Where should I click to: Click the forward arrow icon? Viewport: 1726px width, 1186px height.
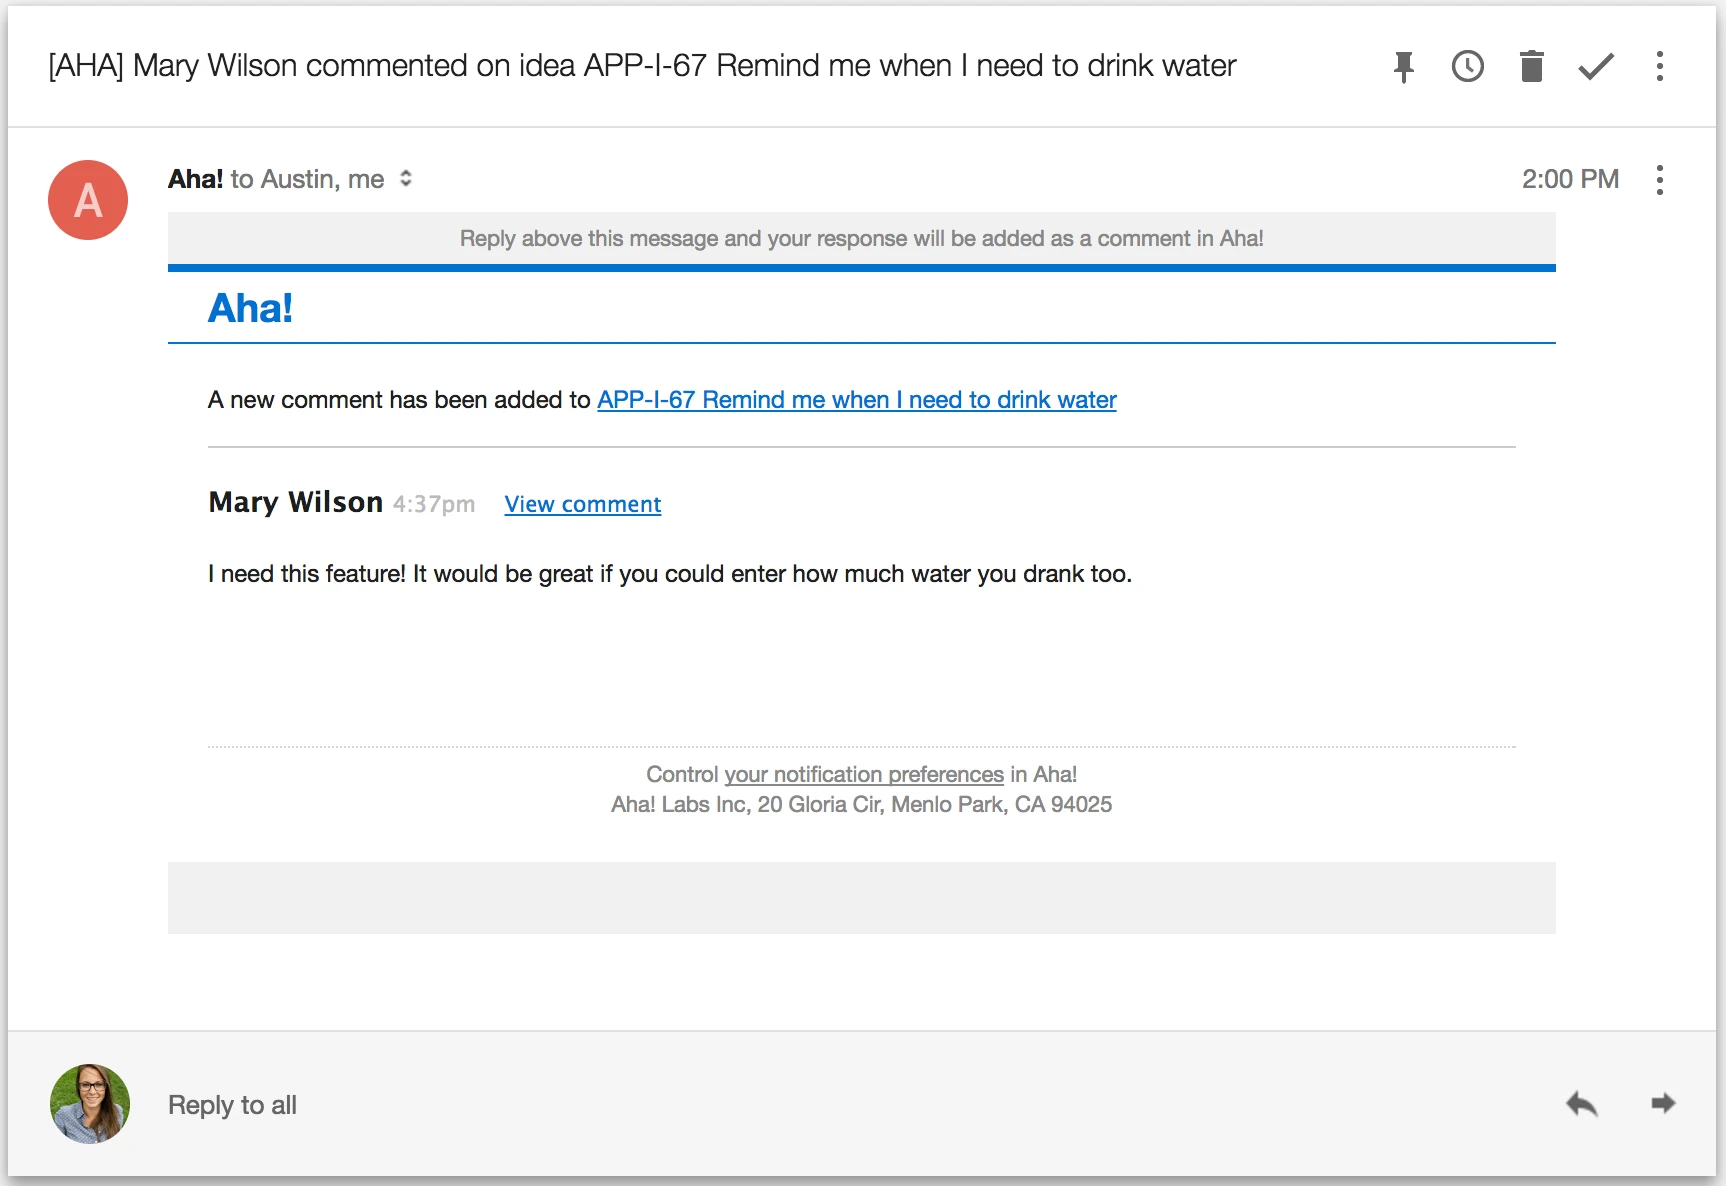(1663, 1104)
